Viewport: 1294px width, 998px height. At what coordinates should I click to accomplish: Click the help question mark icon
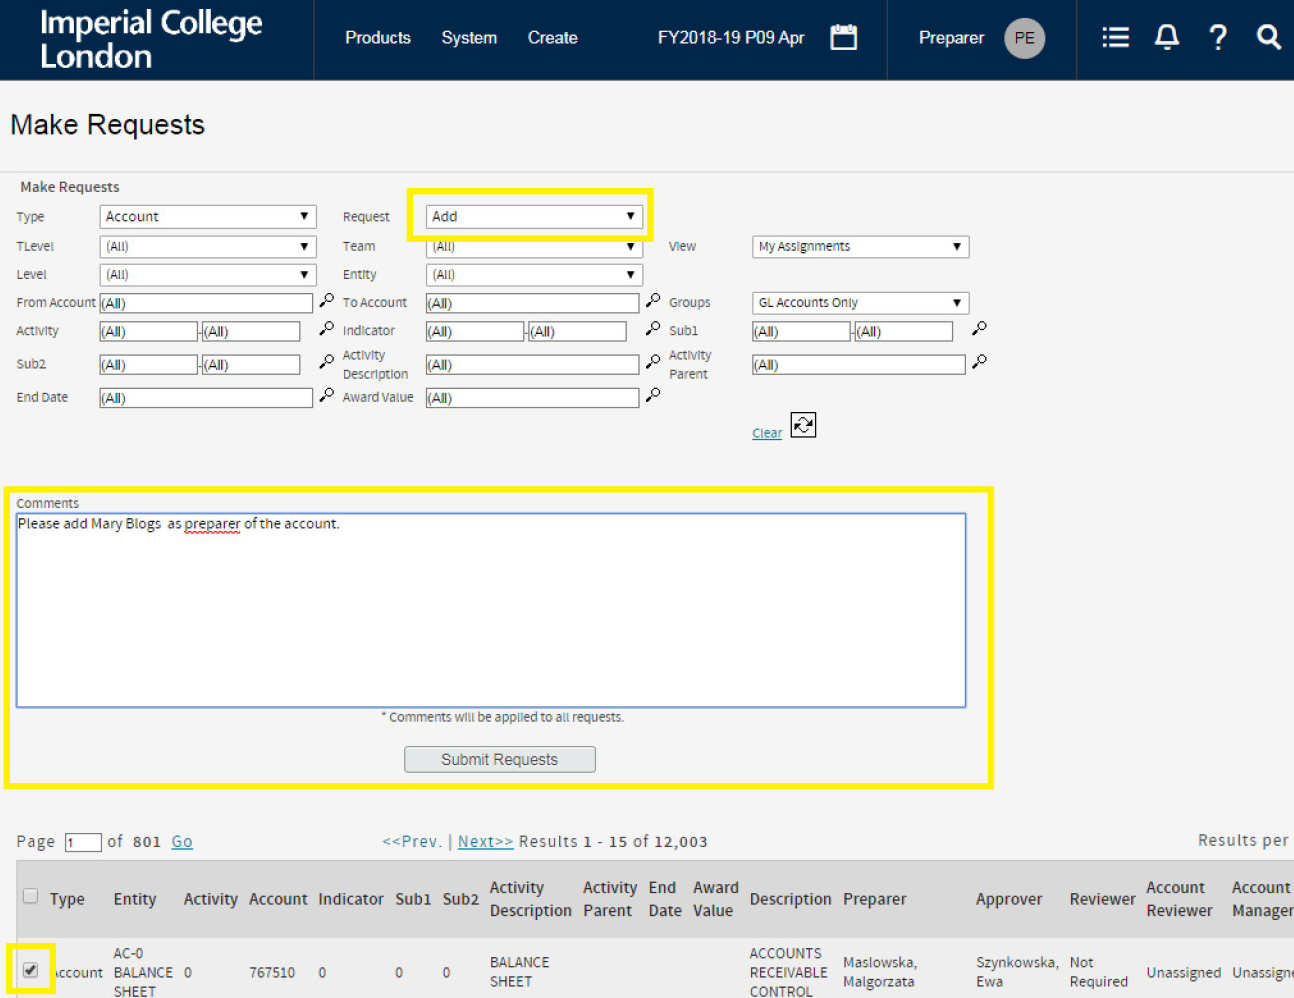coord(1217,38)
